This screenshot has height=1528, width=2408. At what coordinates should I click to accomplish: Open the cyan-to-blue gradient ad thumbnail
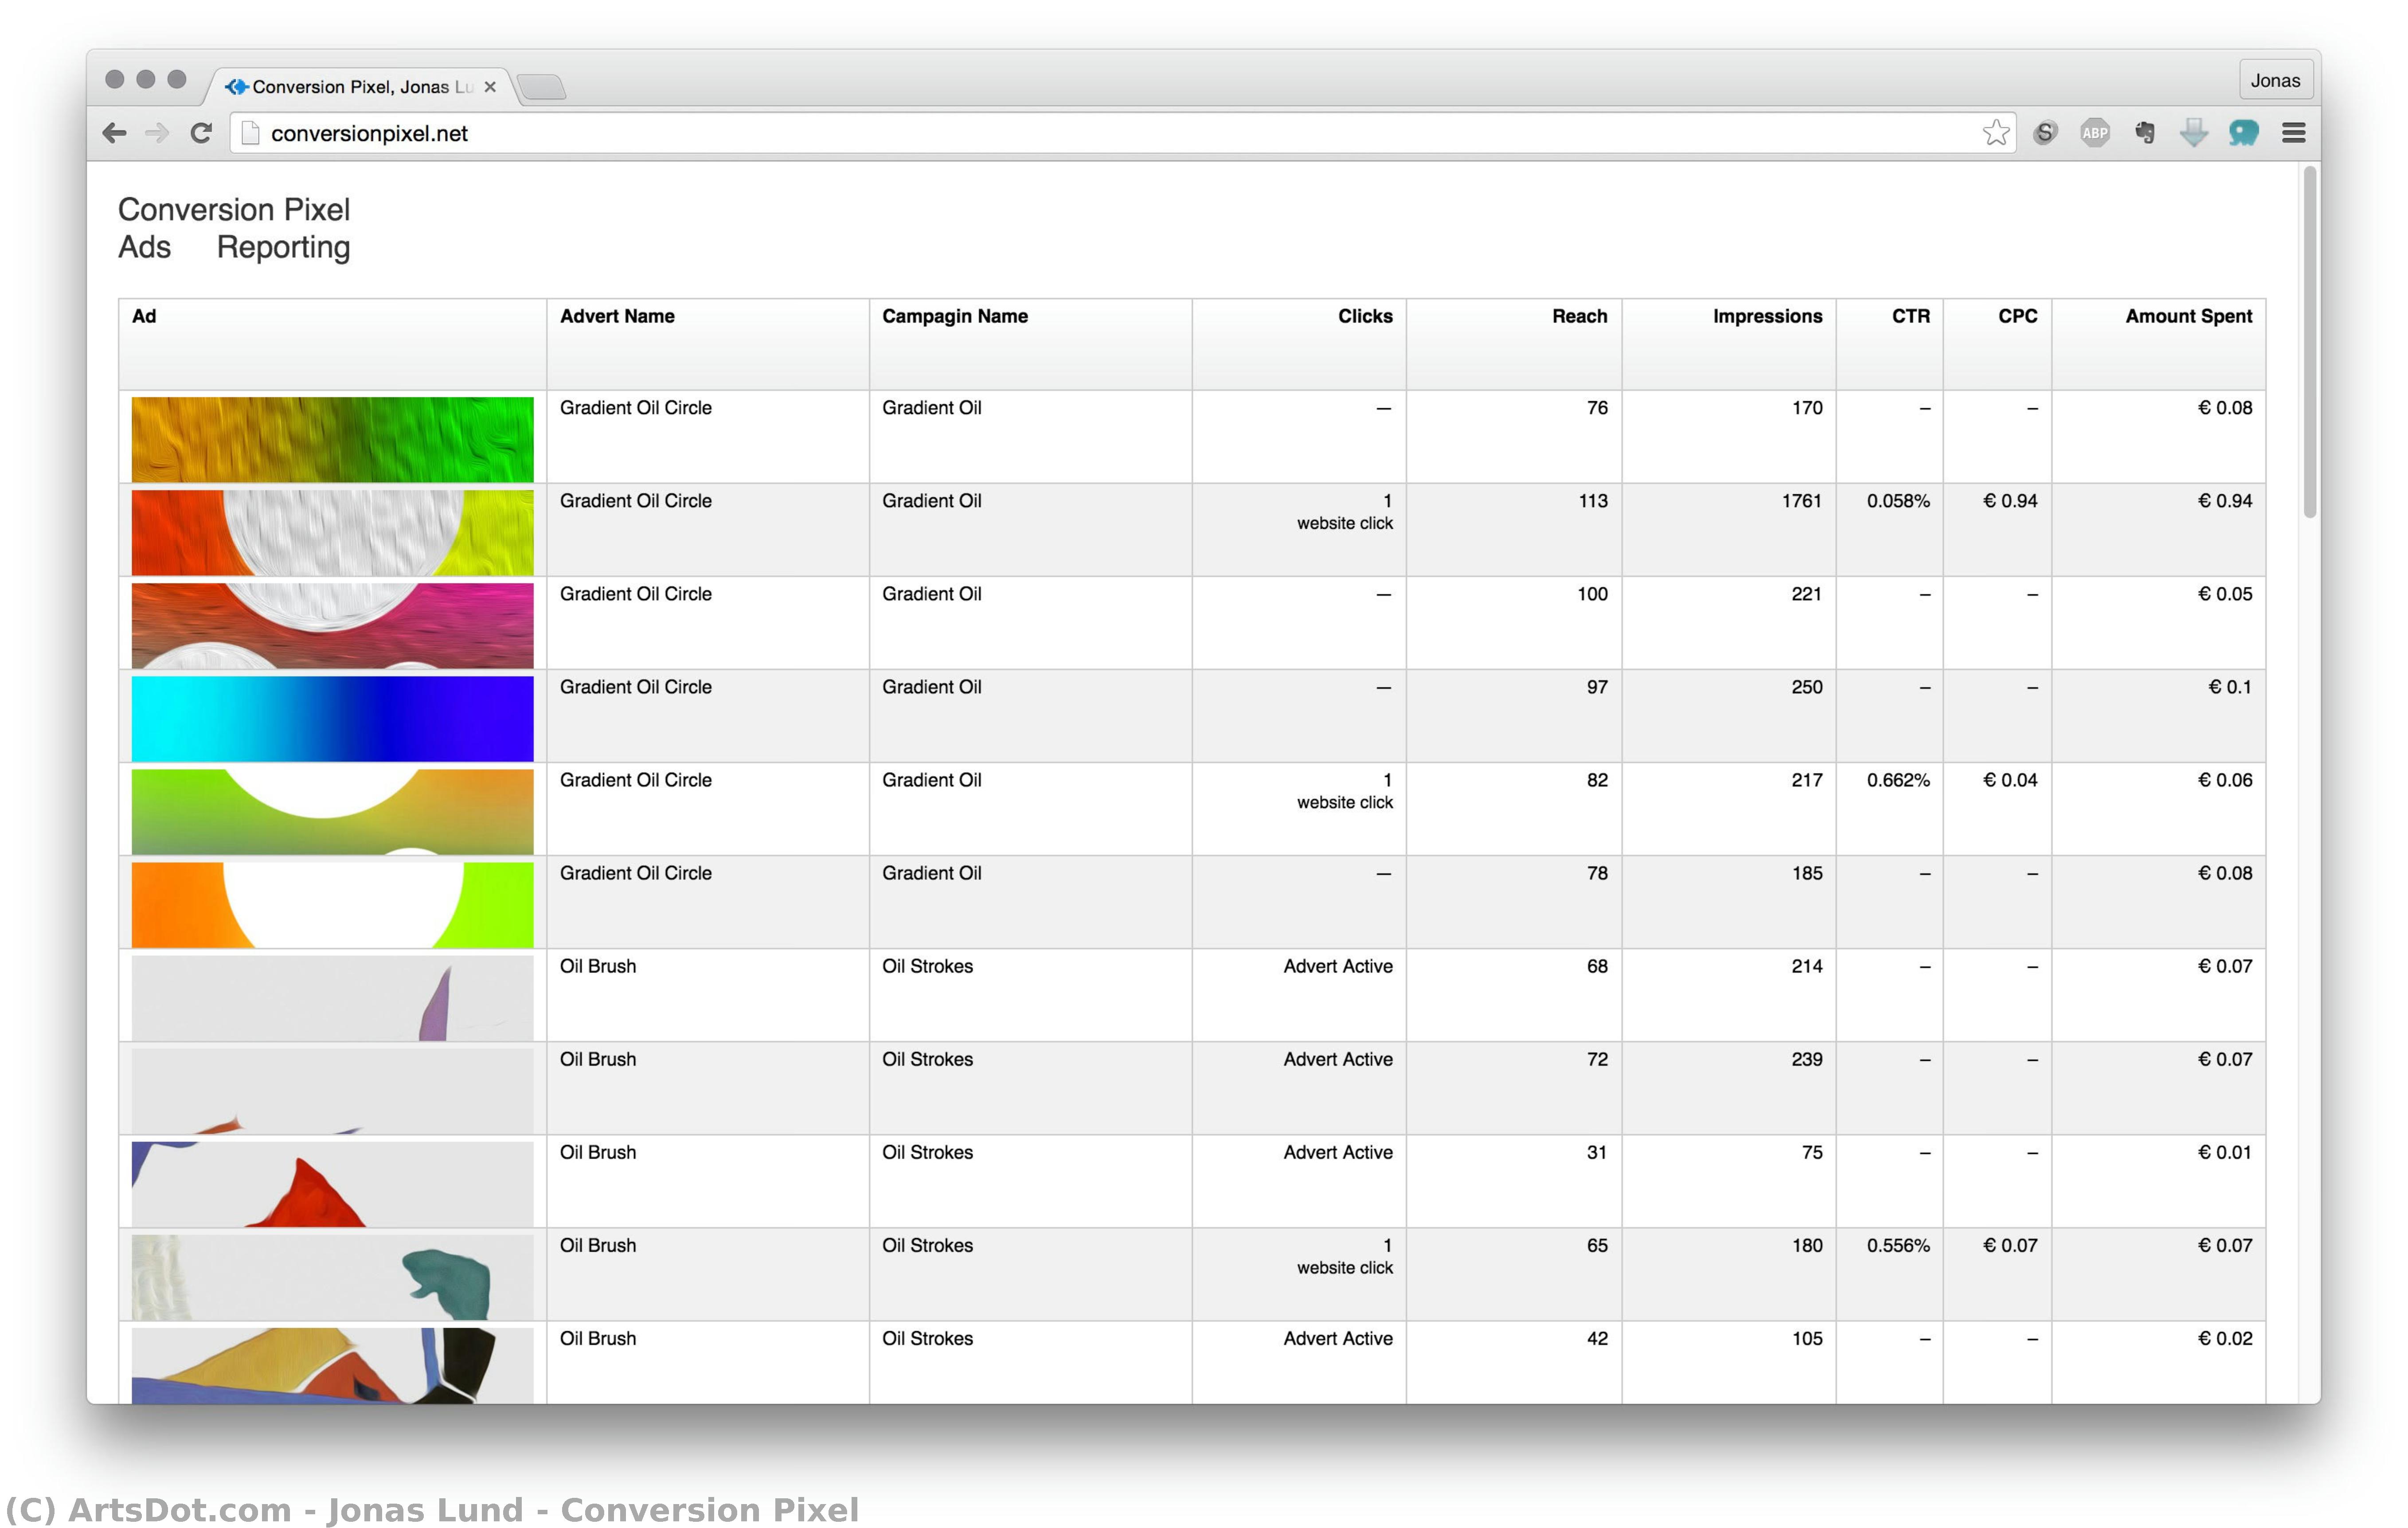click(x=333, y=719)
